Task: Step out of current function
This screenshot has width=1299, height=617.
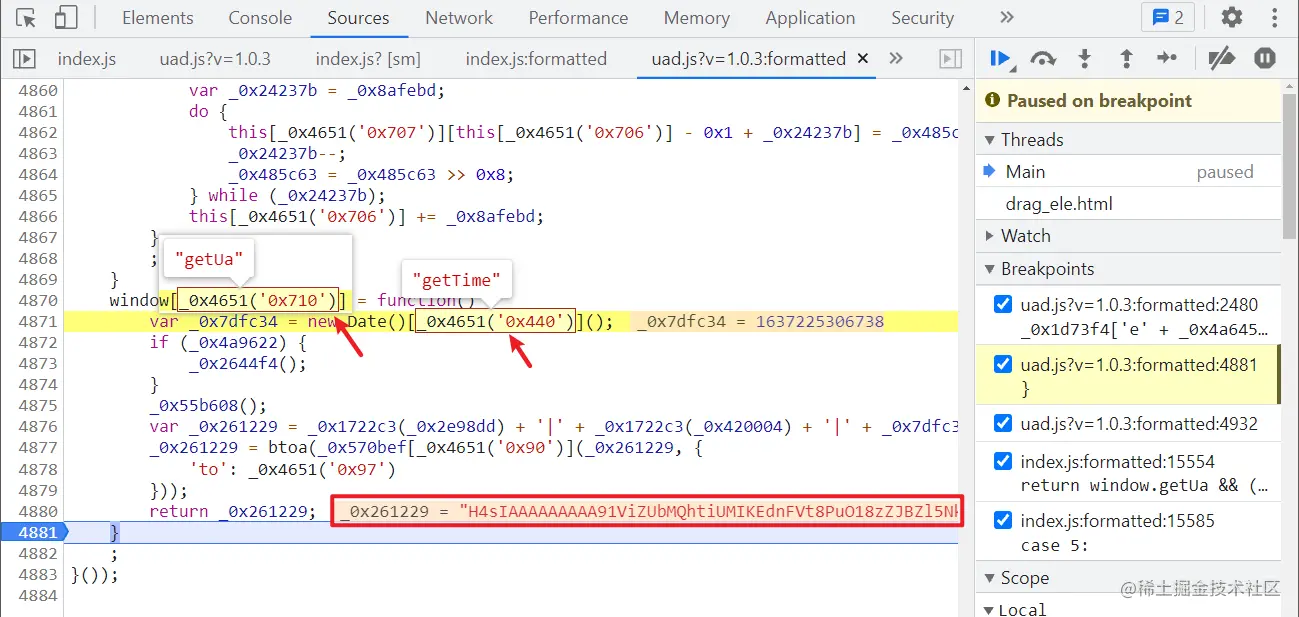Action: click(1126, 59)
